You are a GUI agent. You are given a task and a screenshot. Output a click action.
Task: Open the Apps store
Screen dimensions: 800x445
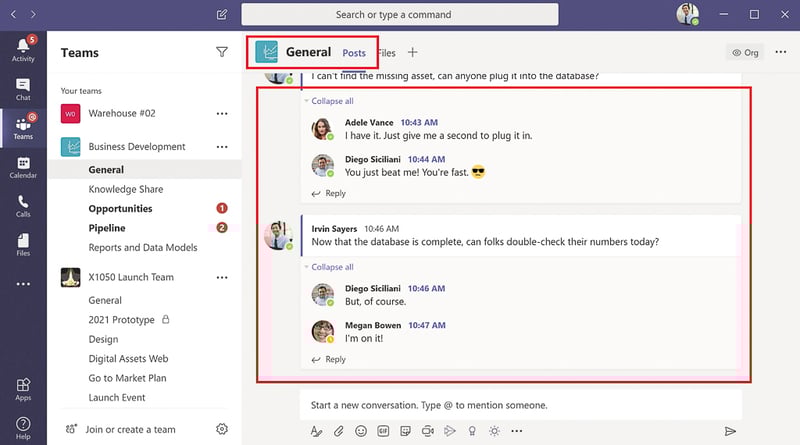23,389
